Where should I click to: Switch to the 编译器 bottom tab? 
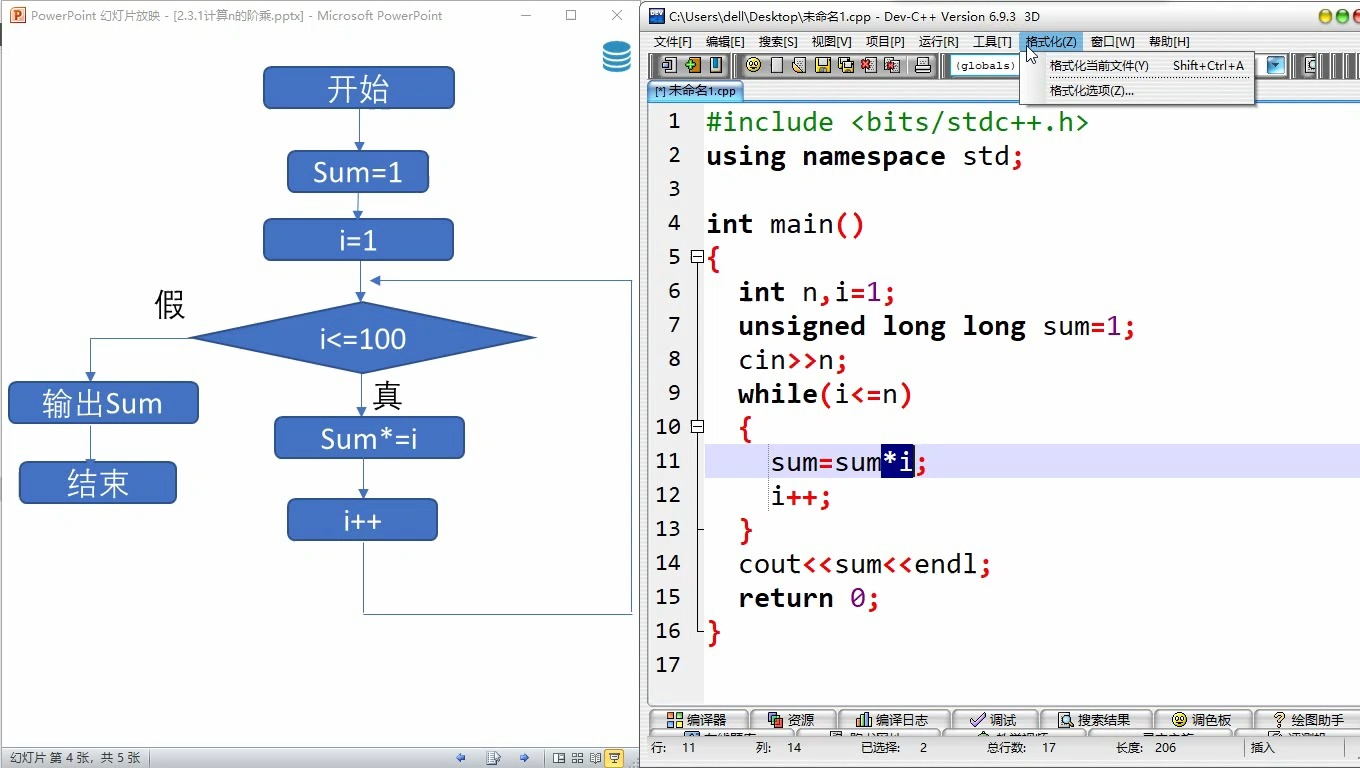[x=698, y=720]
